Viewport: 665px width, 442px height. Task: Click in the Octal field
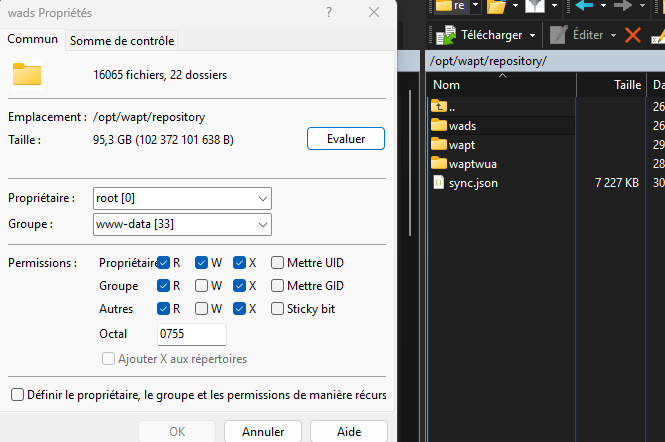(x=190, y=334)
